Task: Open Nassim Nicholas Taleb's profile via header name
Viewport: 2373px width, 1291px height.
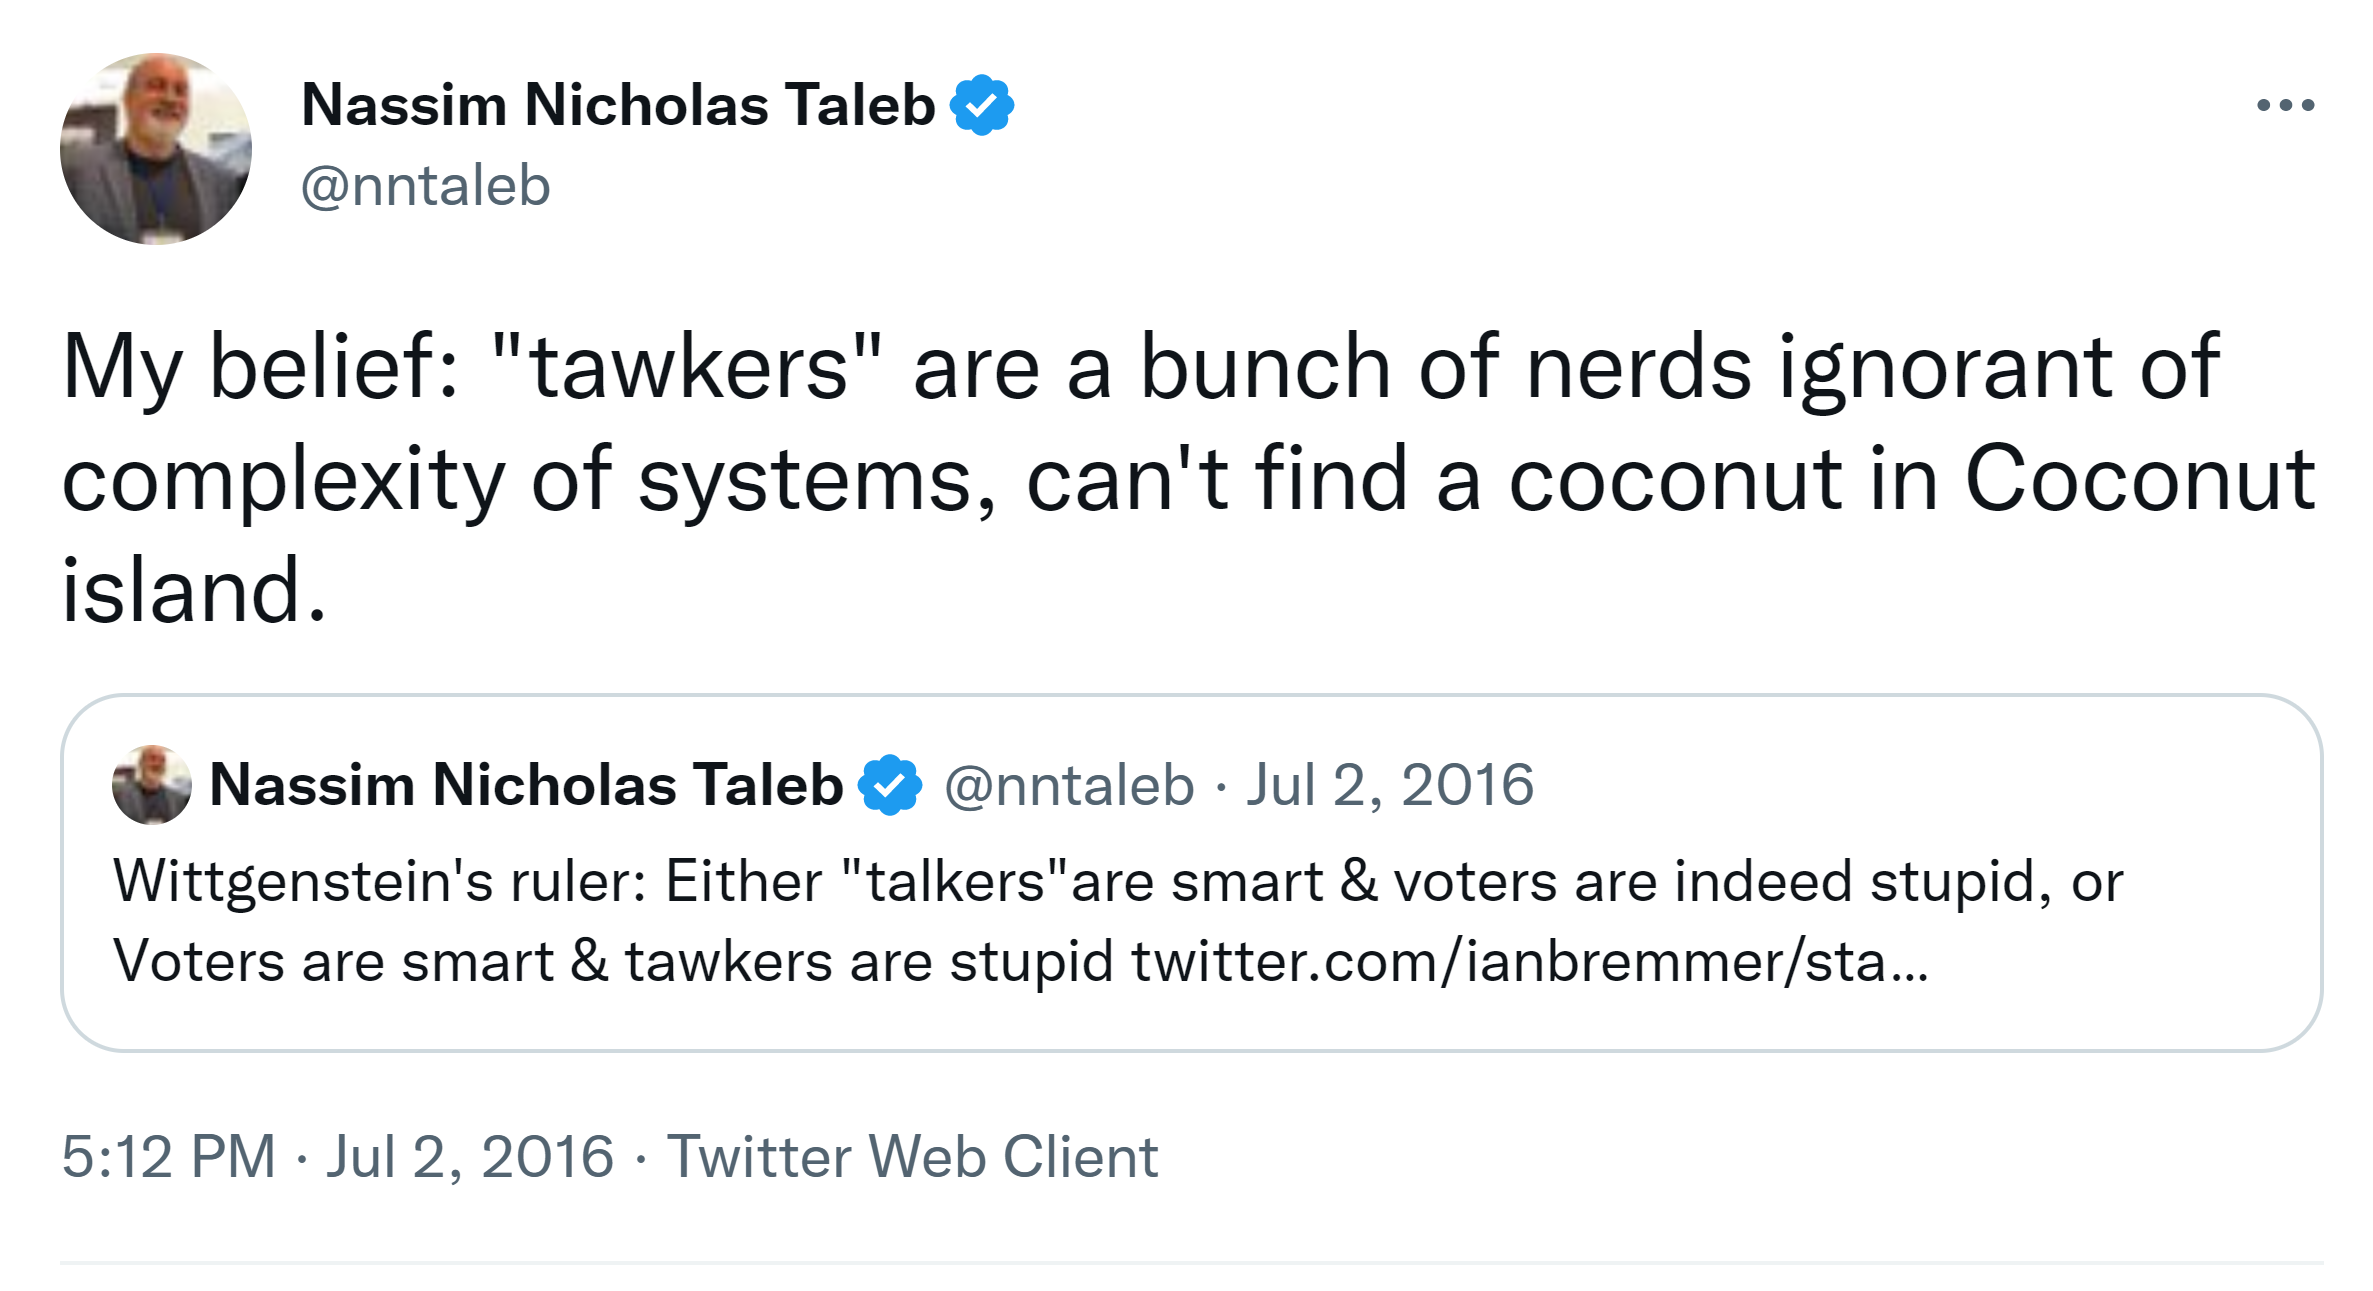Action: point(618,105)
